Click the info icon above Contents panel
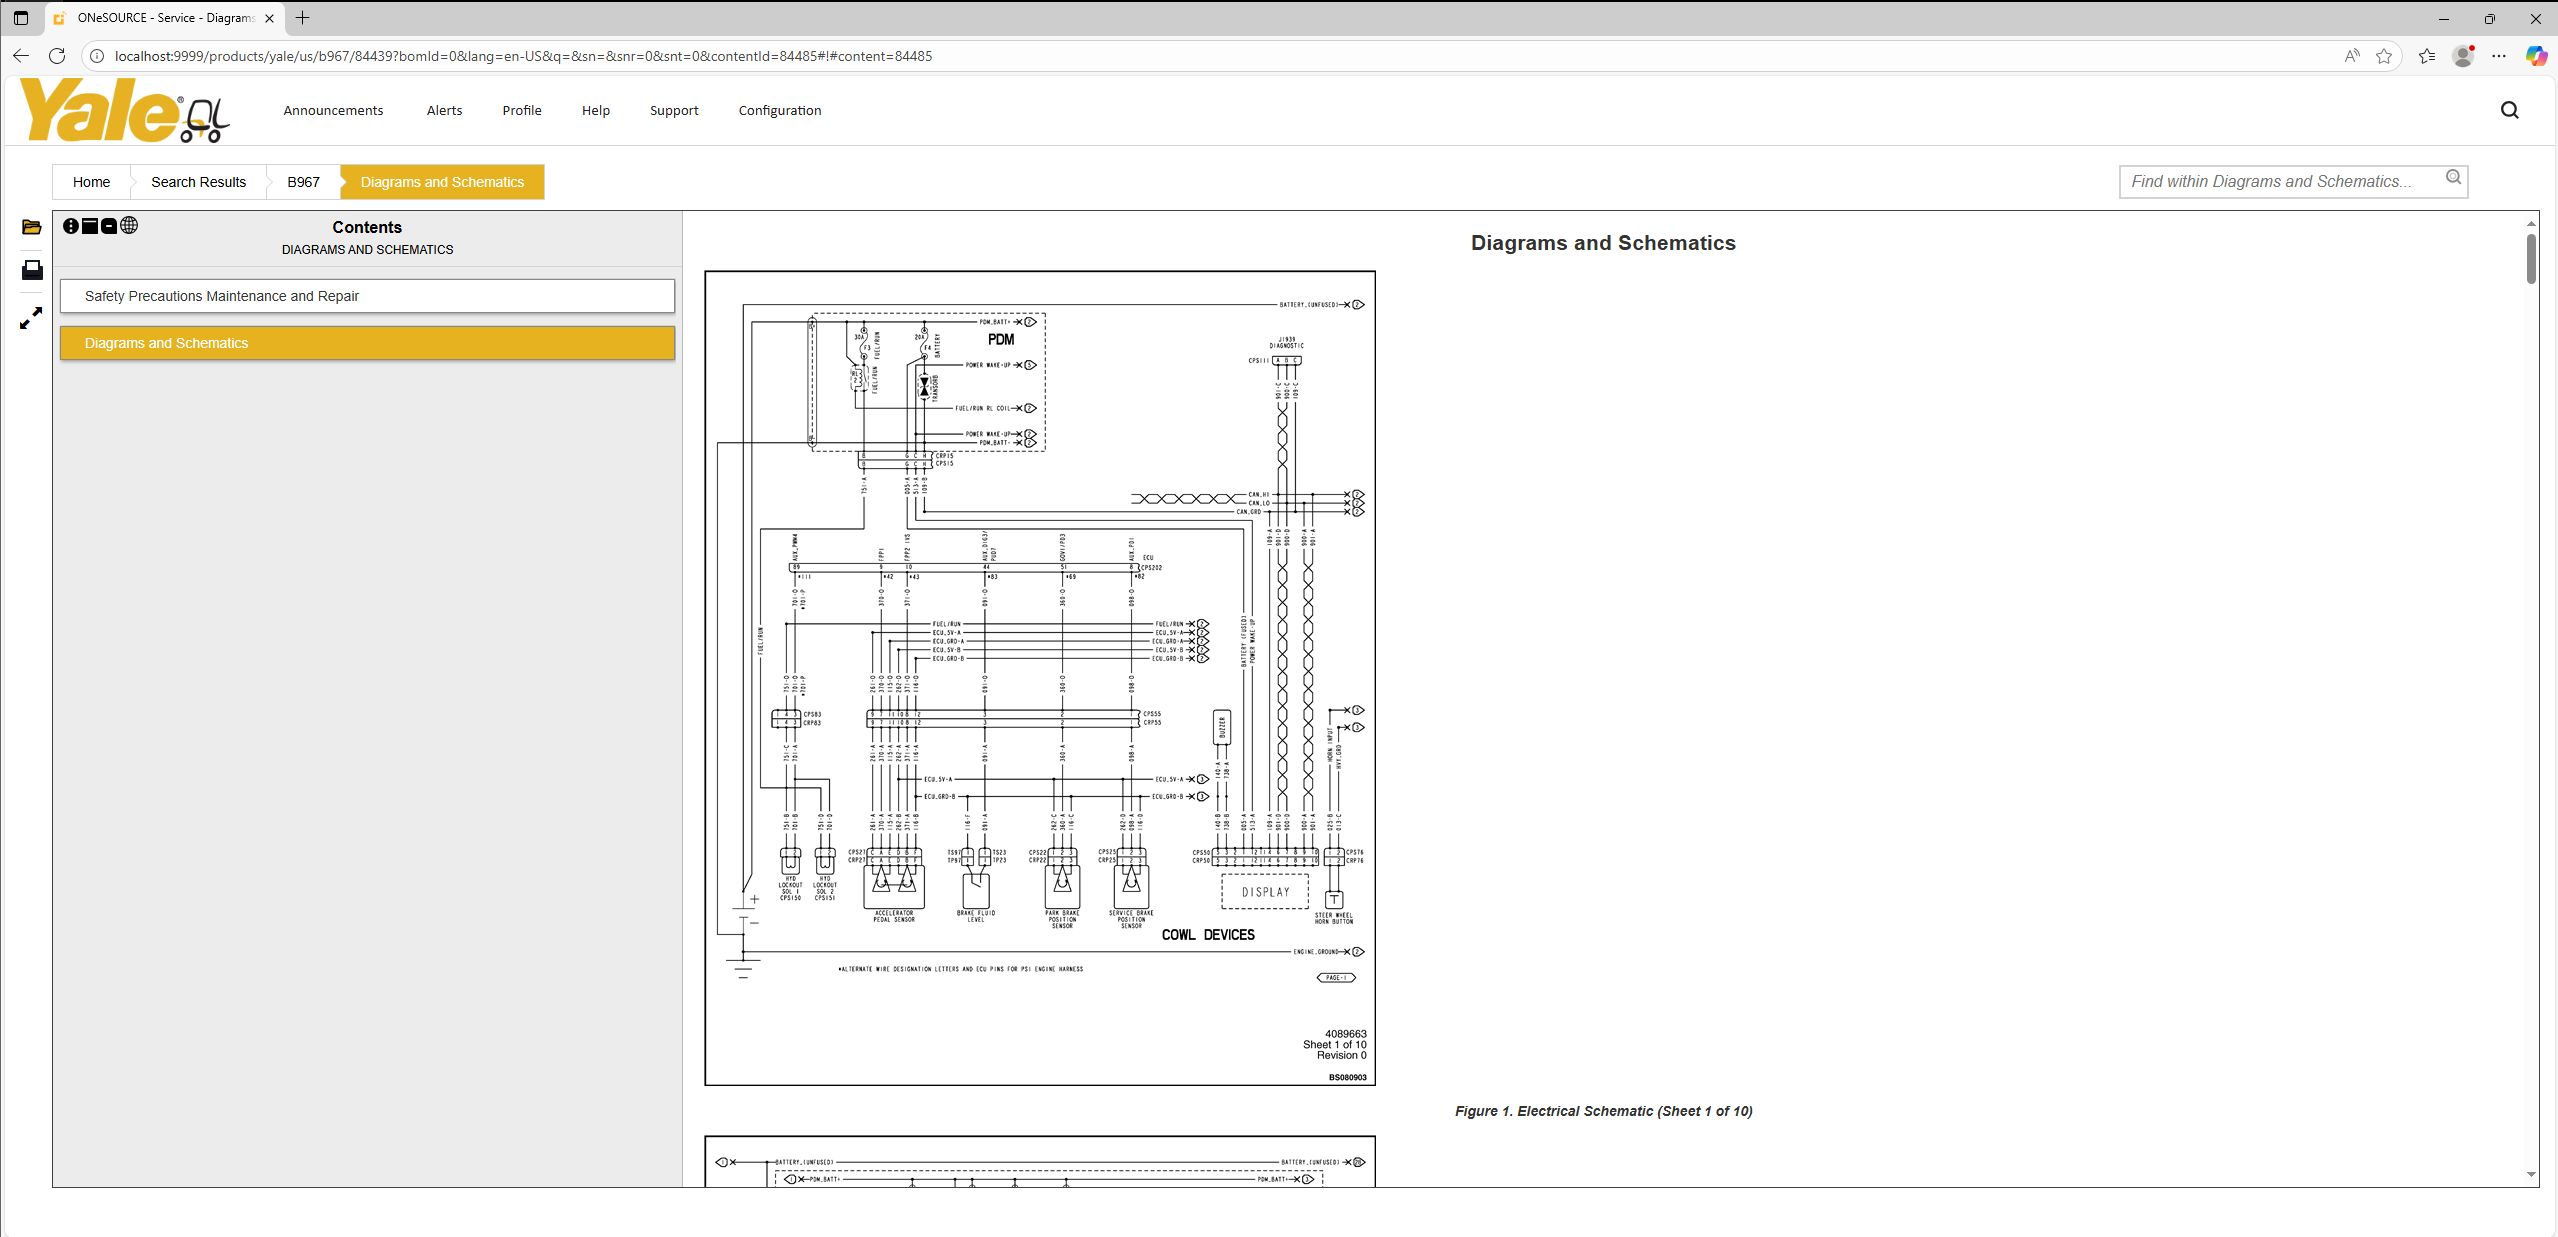 71,226
